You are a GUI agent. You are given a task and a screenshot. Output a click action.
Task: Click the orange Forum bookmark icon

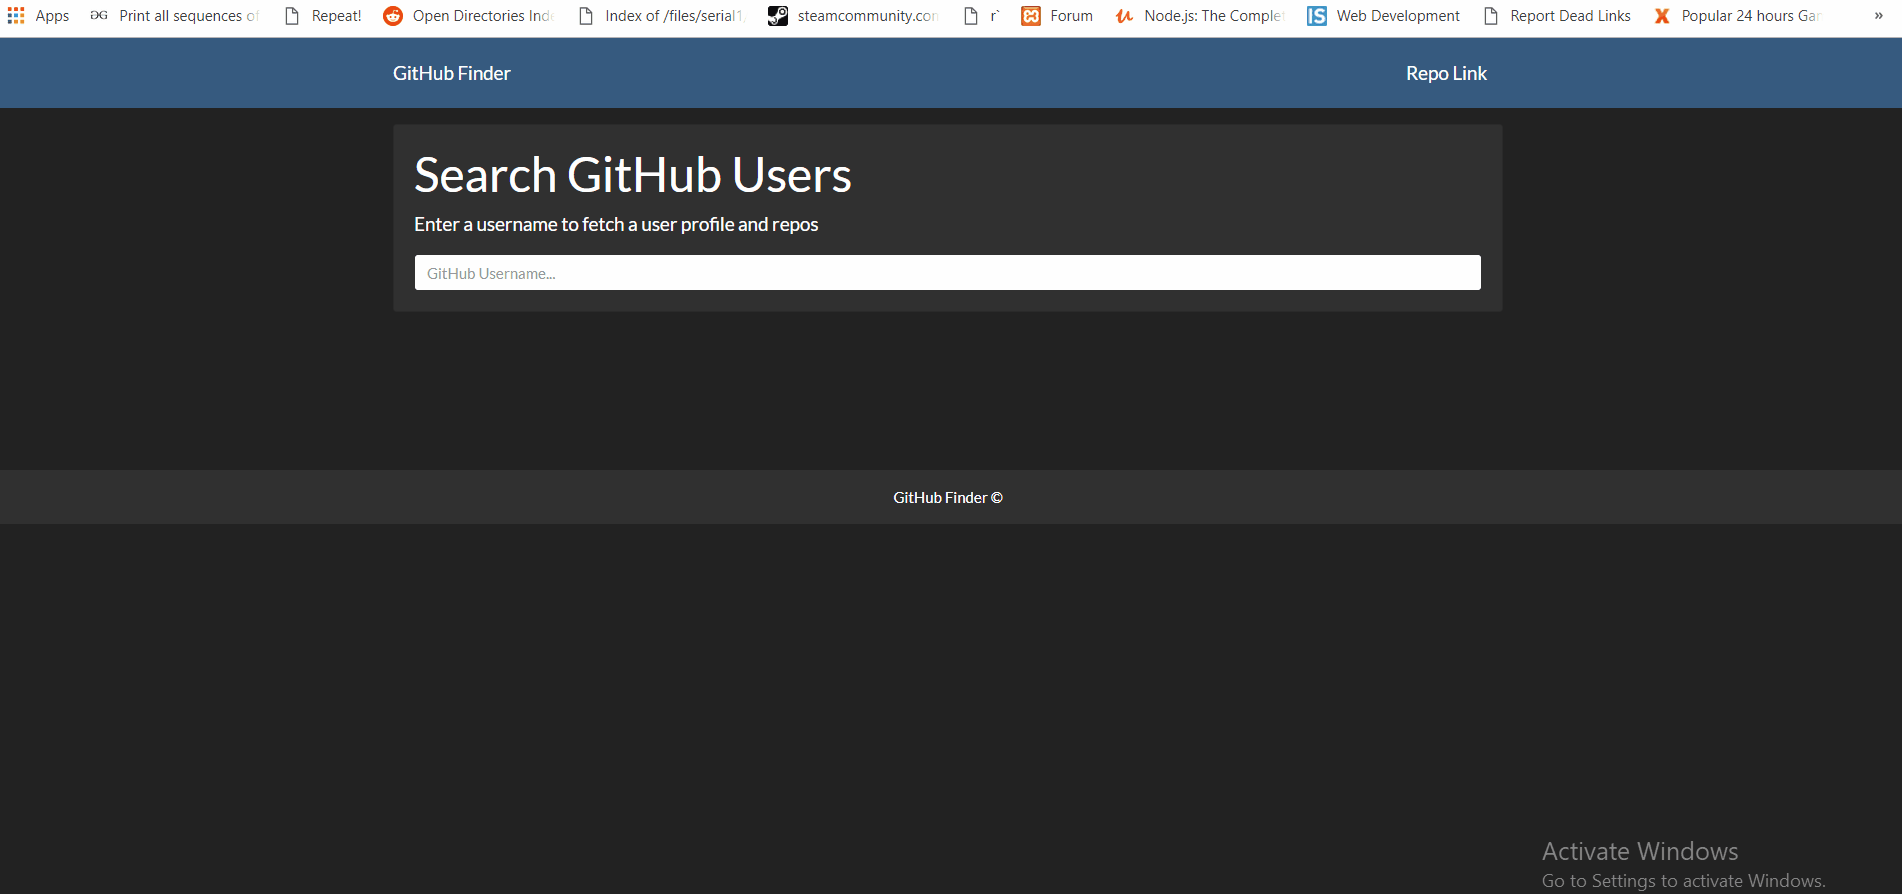point(1031,16)
